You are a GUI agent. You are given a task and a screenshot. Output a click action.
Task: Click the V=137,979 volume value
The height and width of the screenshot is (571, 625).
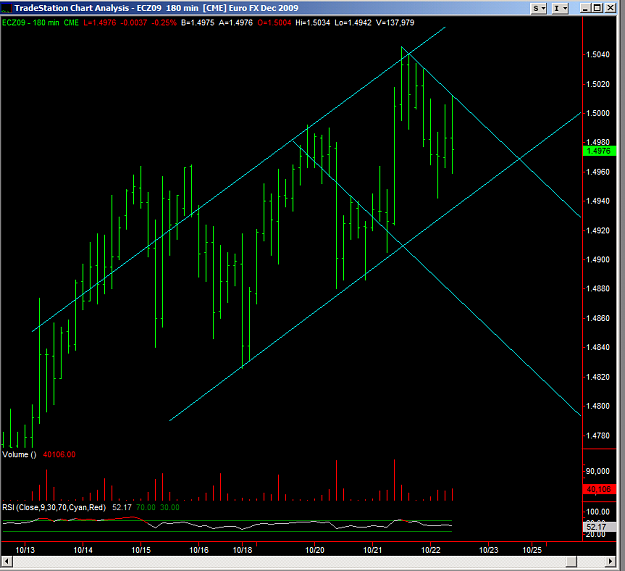395,23
